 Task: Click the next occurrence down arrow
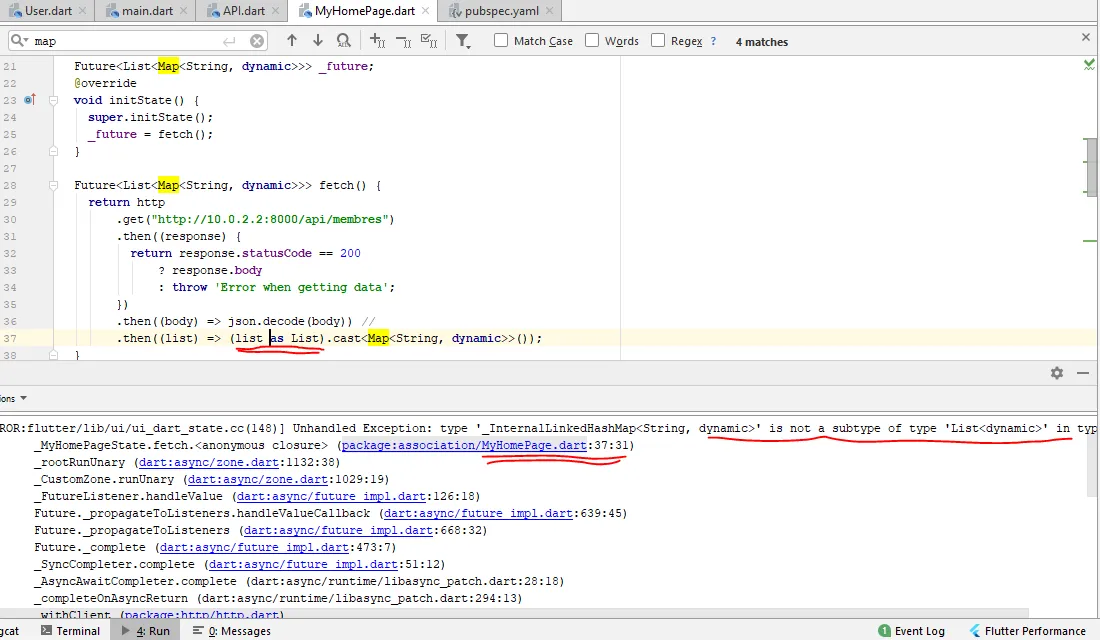click(x=318, y=41)
